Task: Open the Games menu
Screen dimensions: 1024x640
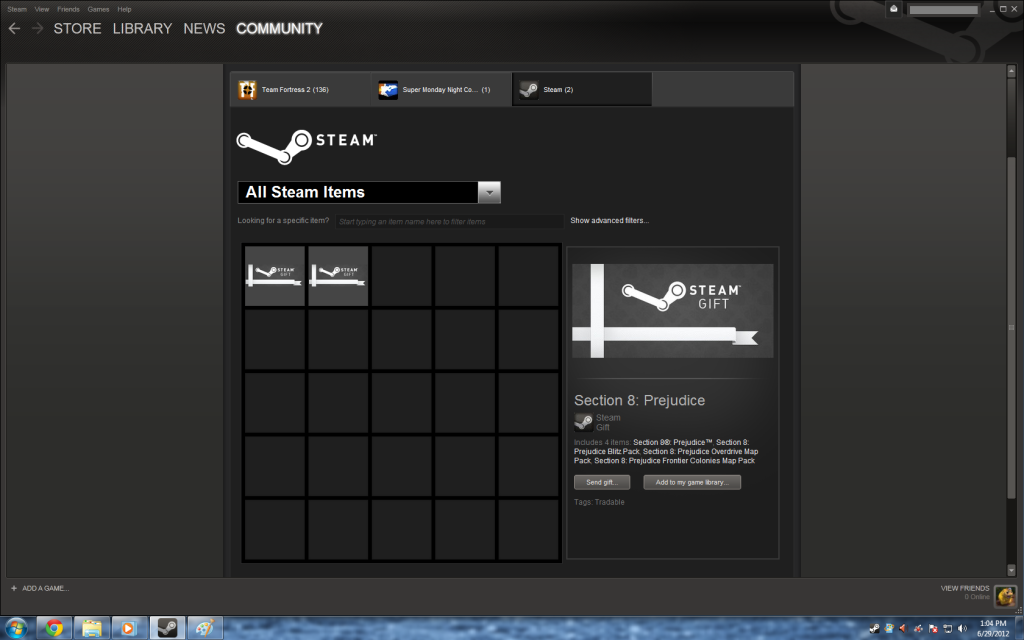Action: coord(98,8)
